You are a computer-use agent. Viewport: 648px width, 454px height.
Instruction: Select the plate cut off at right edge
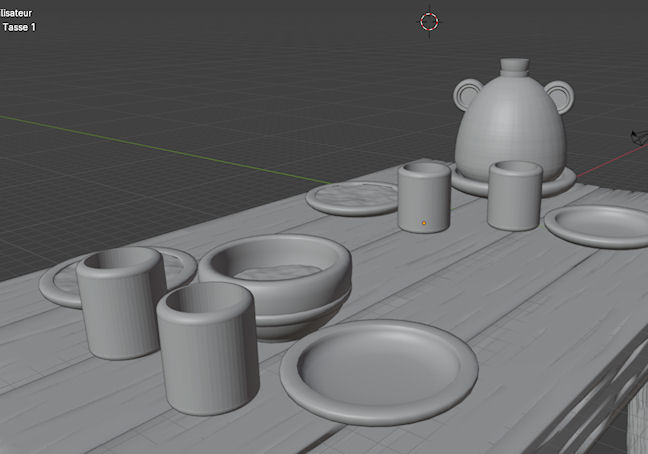[600, 227]
